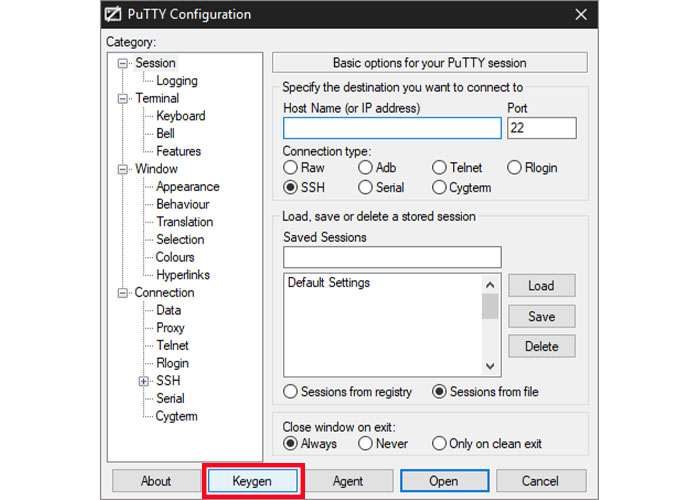Set close window on exit to Always
This screenshot has height=500, width=700.
[x=290, y=444]
